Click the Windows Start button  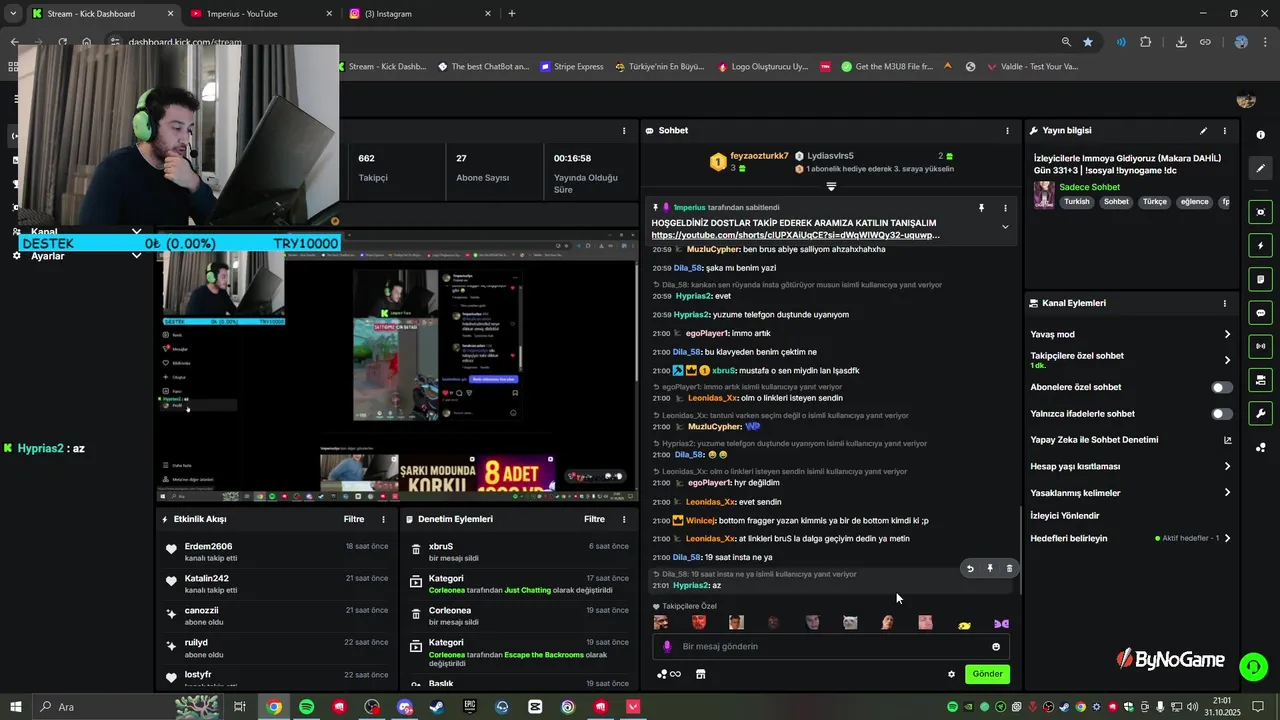(x=15, y=707)
